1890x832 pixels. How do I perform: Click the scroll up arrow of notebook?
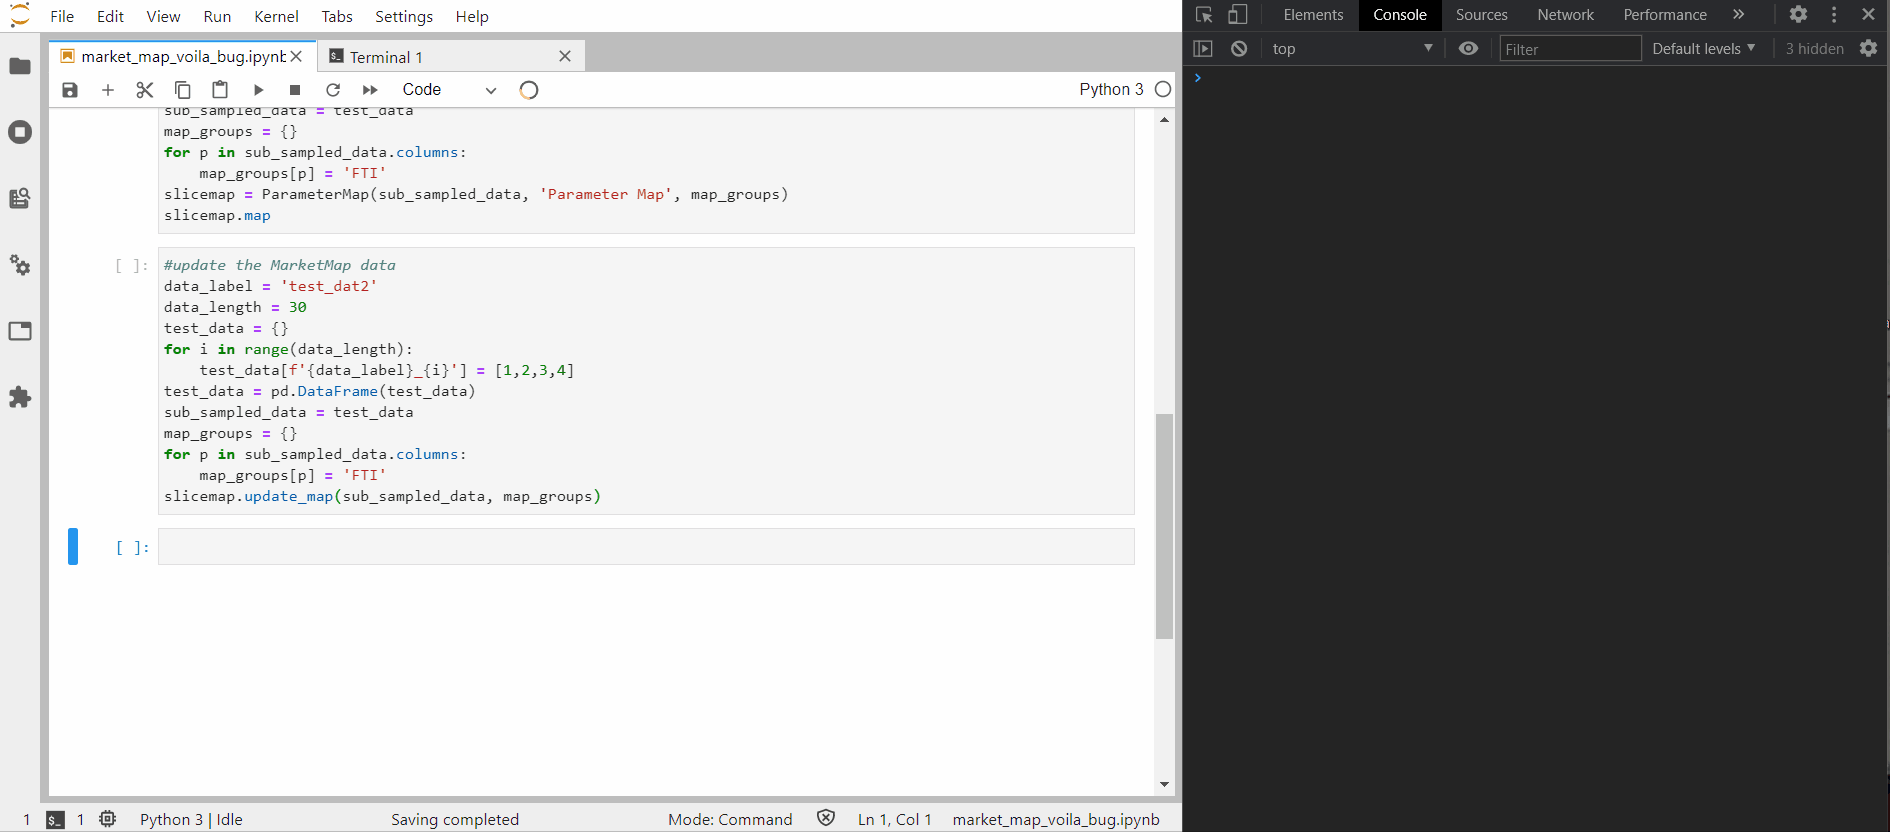coord(1164,120)
